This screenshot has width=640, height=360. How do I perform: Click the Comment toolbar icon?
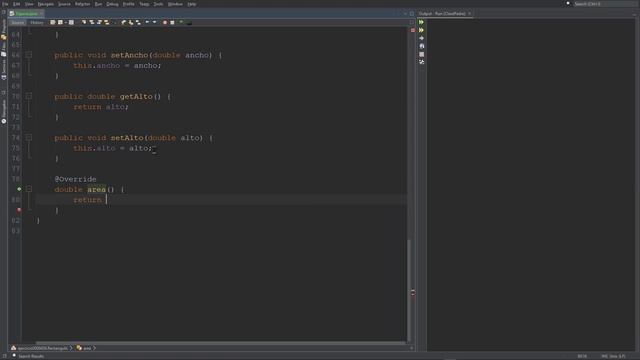pos(181,22)
